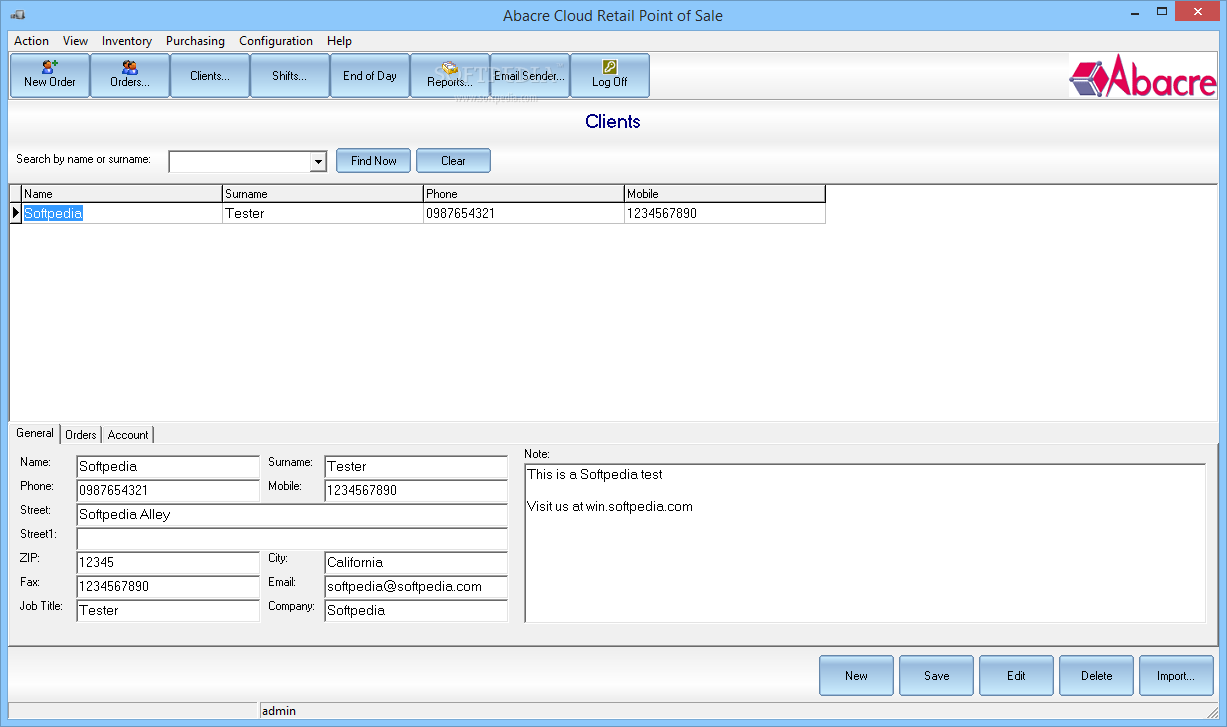
Task: Click the Fax input field
Action: (x=168, y=587)
